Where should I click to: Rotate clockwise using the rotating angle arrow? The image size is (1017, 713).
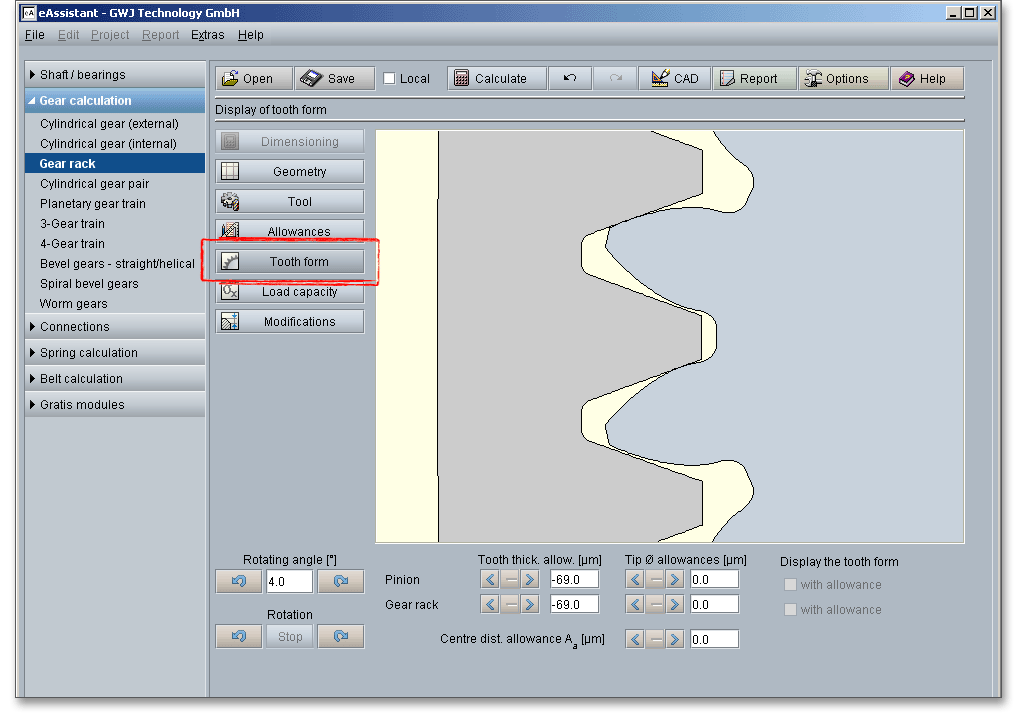click(x=341, y=582)
